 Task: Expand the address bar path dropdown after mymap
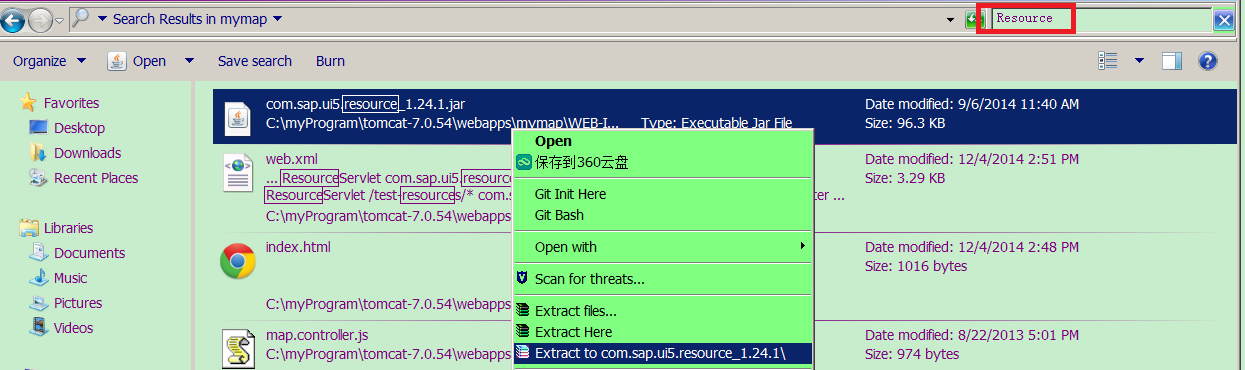click(277, 19)
